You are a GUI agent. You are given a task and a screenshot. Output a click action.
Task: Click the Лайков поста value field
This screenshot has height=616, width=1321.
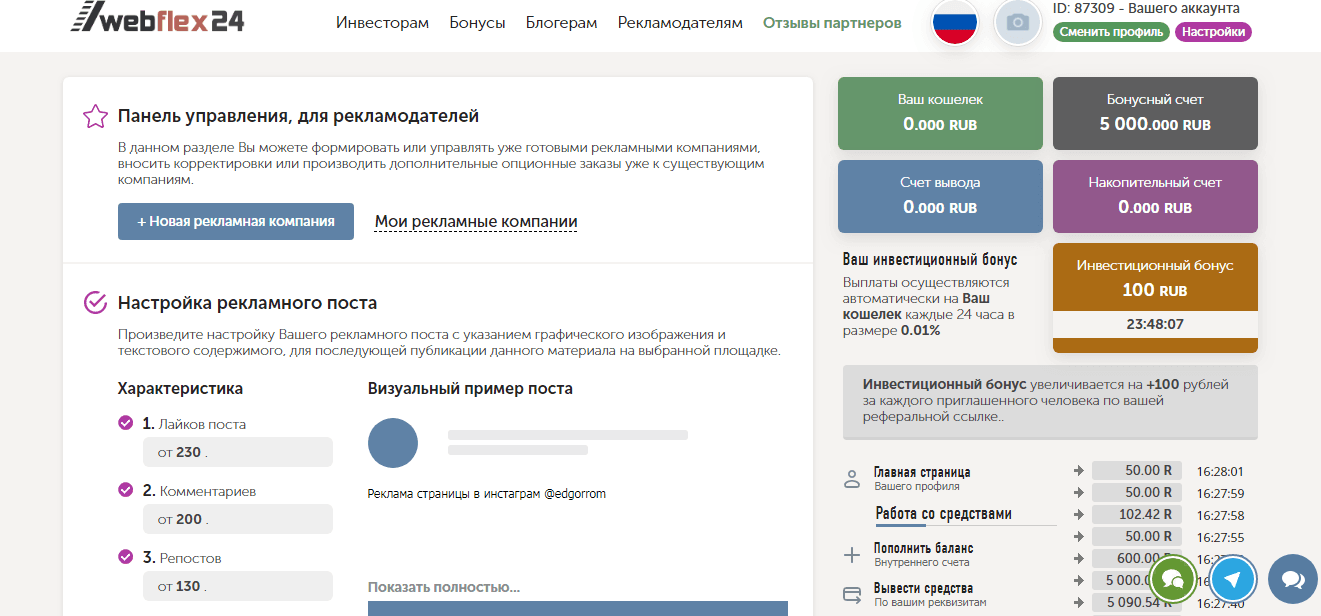point(238,452)
